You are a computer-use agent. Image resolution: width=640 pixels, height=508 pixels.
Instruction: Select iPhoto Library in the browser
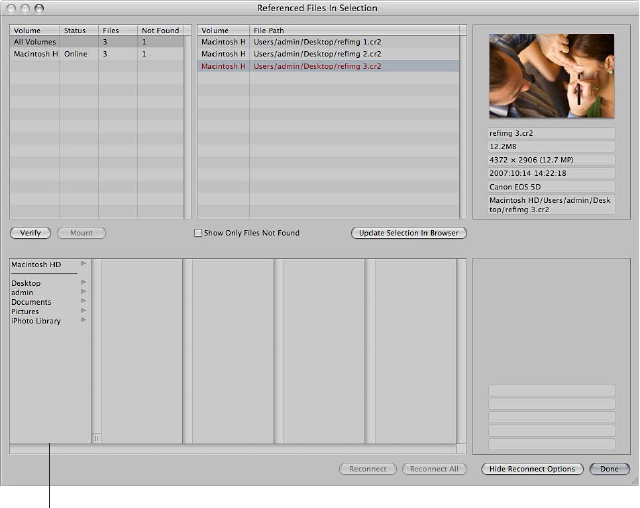click(x=36, y=321)
